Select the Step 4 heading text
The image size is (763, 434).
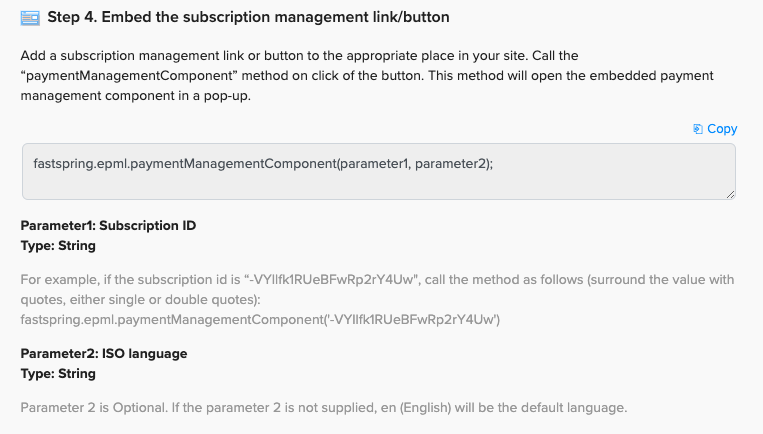tap(248, 17)
